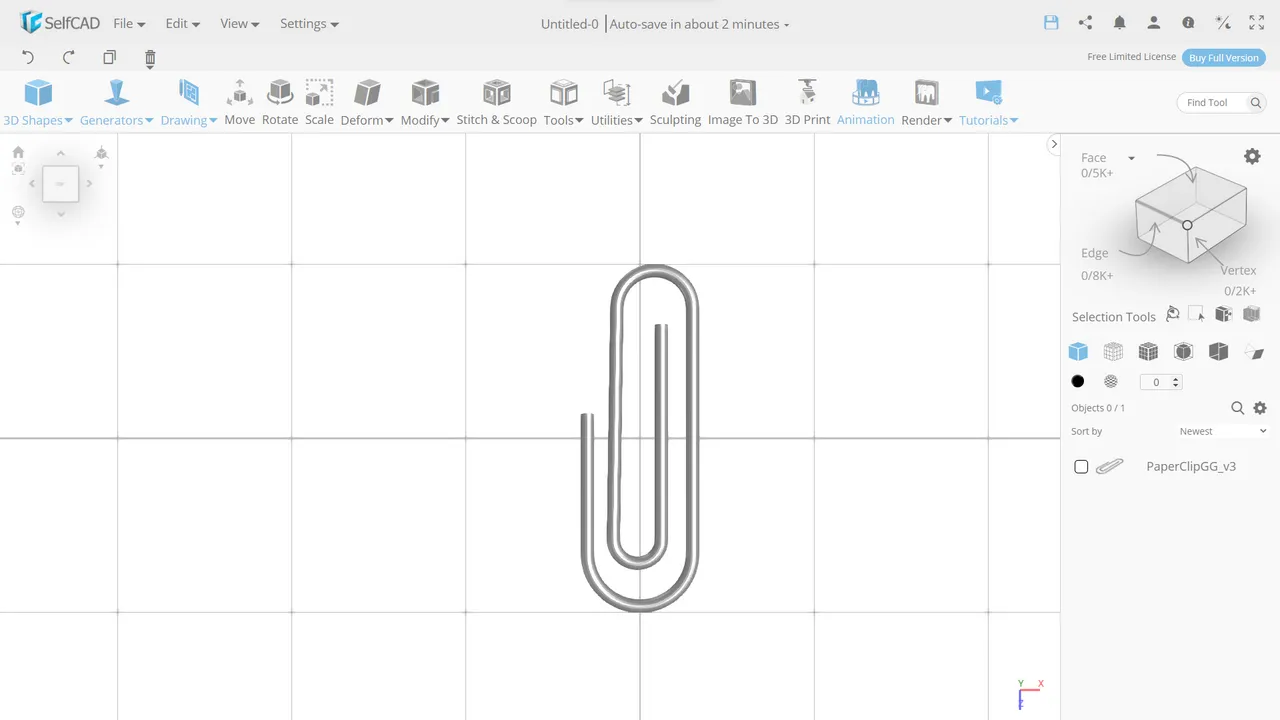Delete with the trash can icon

[150, 58]
